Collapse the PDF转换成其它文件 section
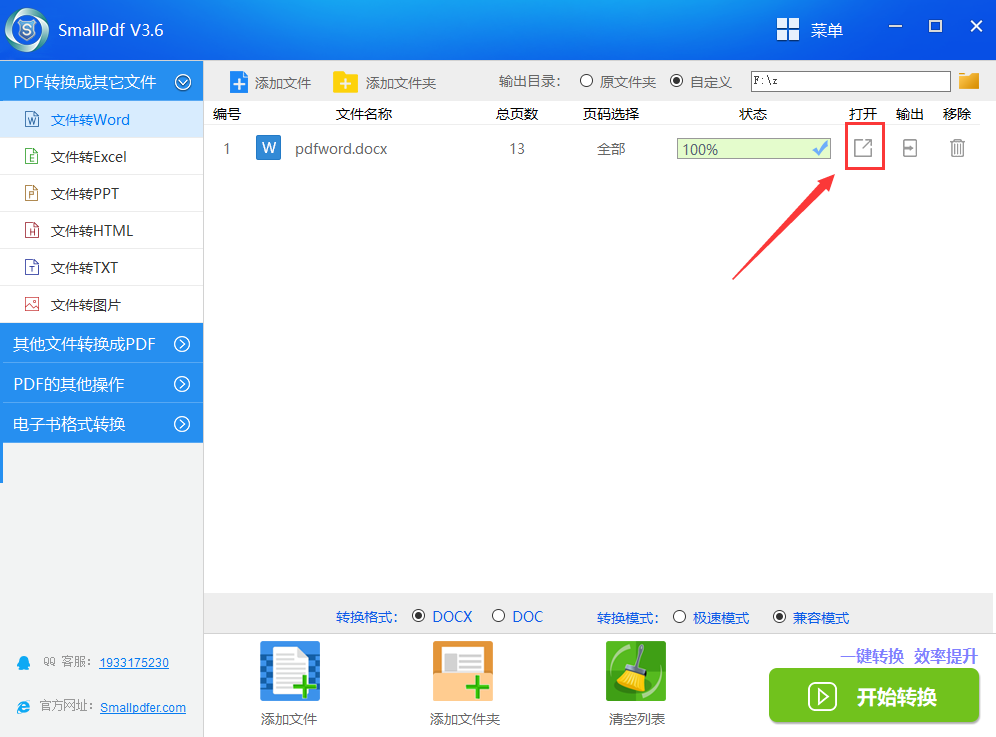 point(183,82)
